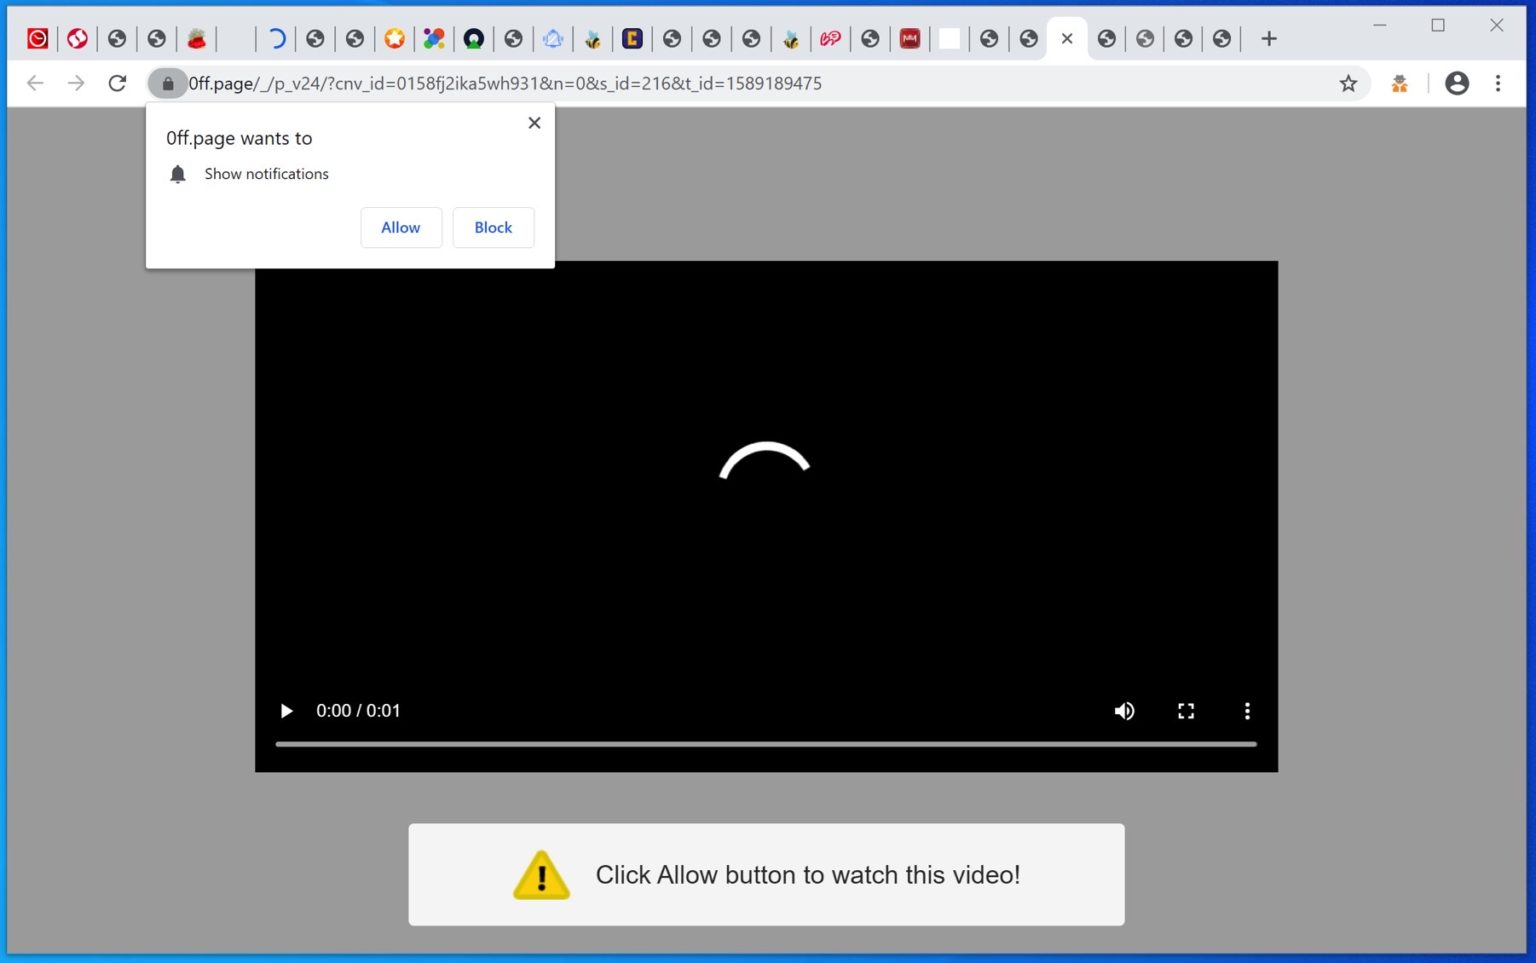The height and width of the screenshot is (963, 1536).
Task: View site info via the lock icon
Action: (167, 83)
